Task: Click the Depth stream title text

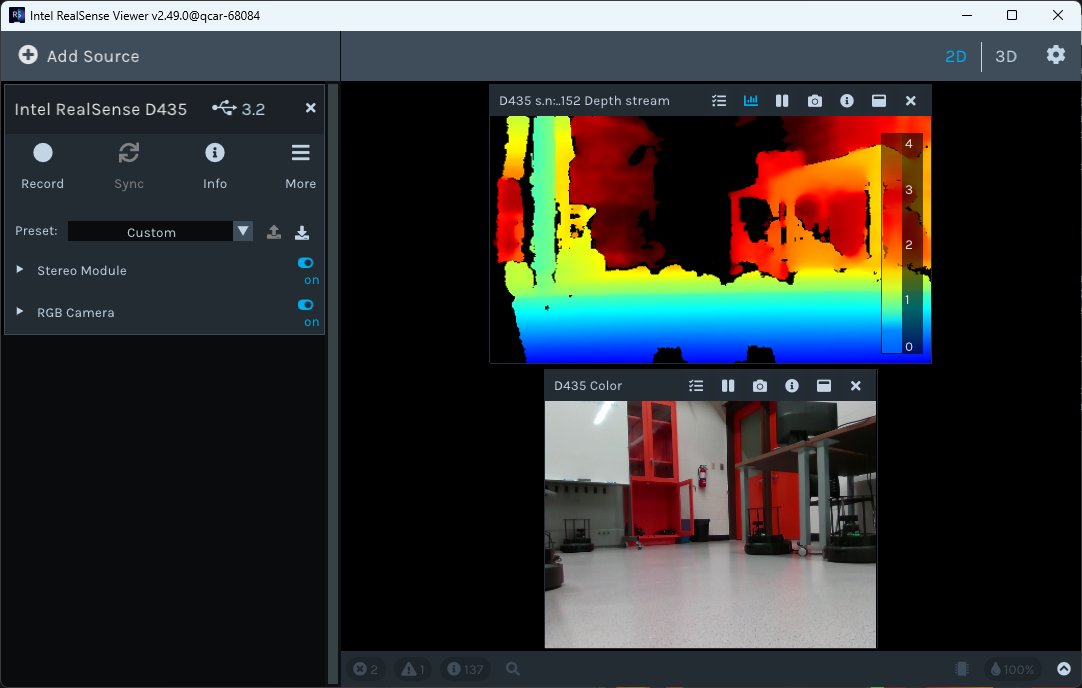Action: (x=584, y=101)
